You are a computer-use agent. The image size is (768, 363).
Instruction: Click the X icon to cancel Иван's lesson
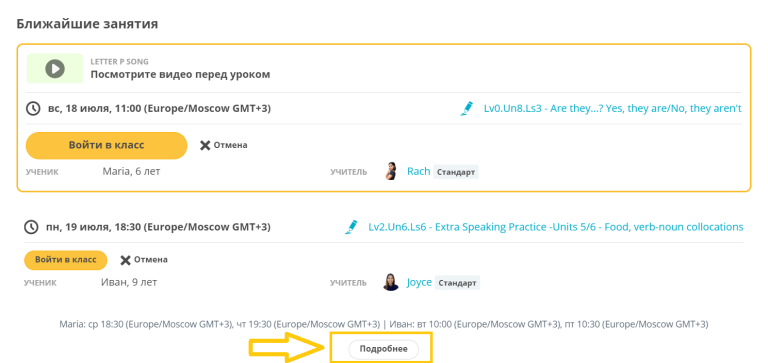point(125,260)
